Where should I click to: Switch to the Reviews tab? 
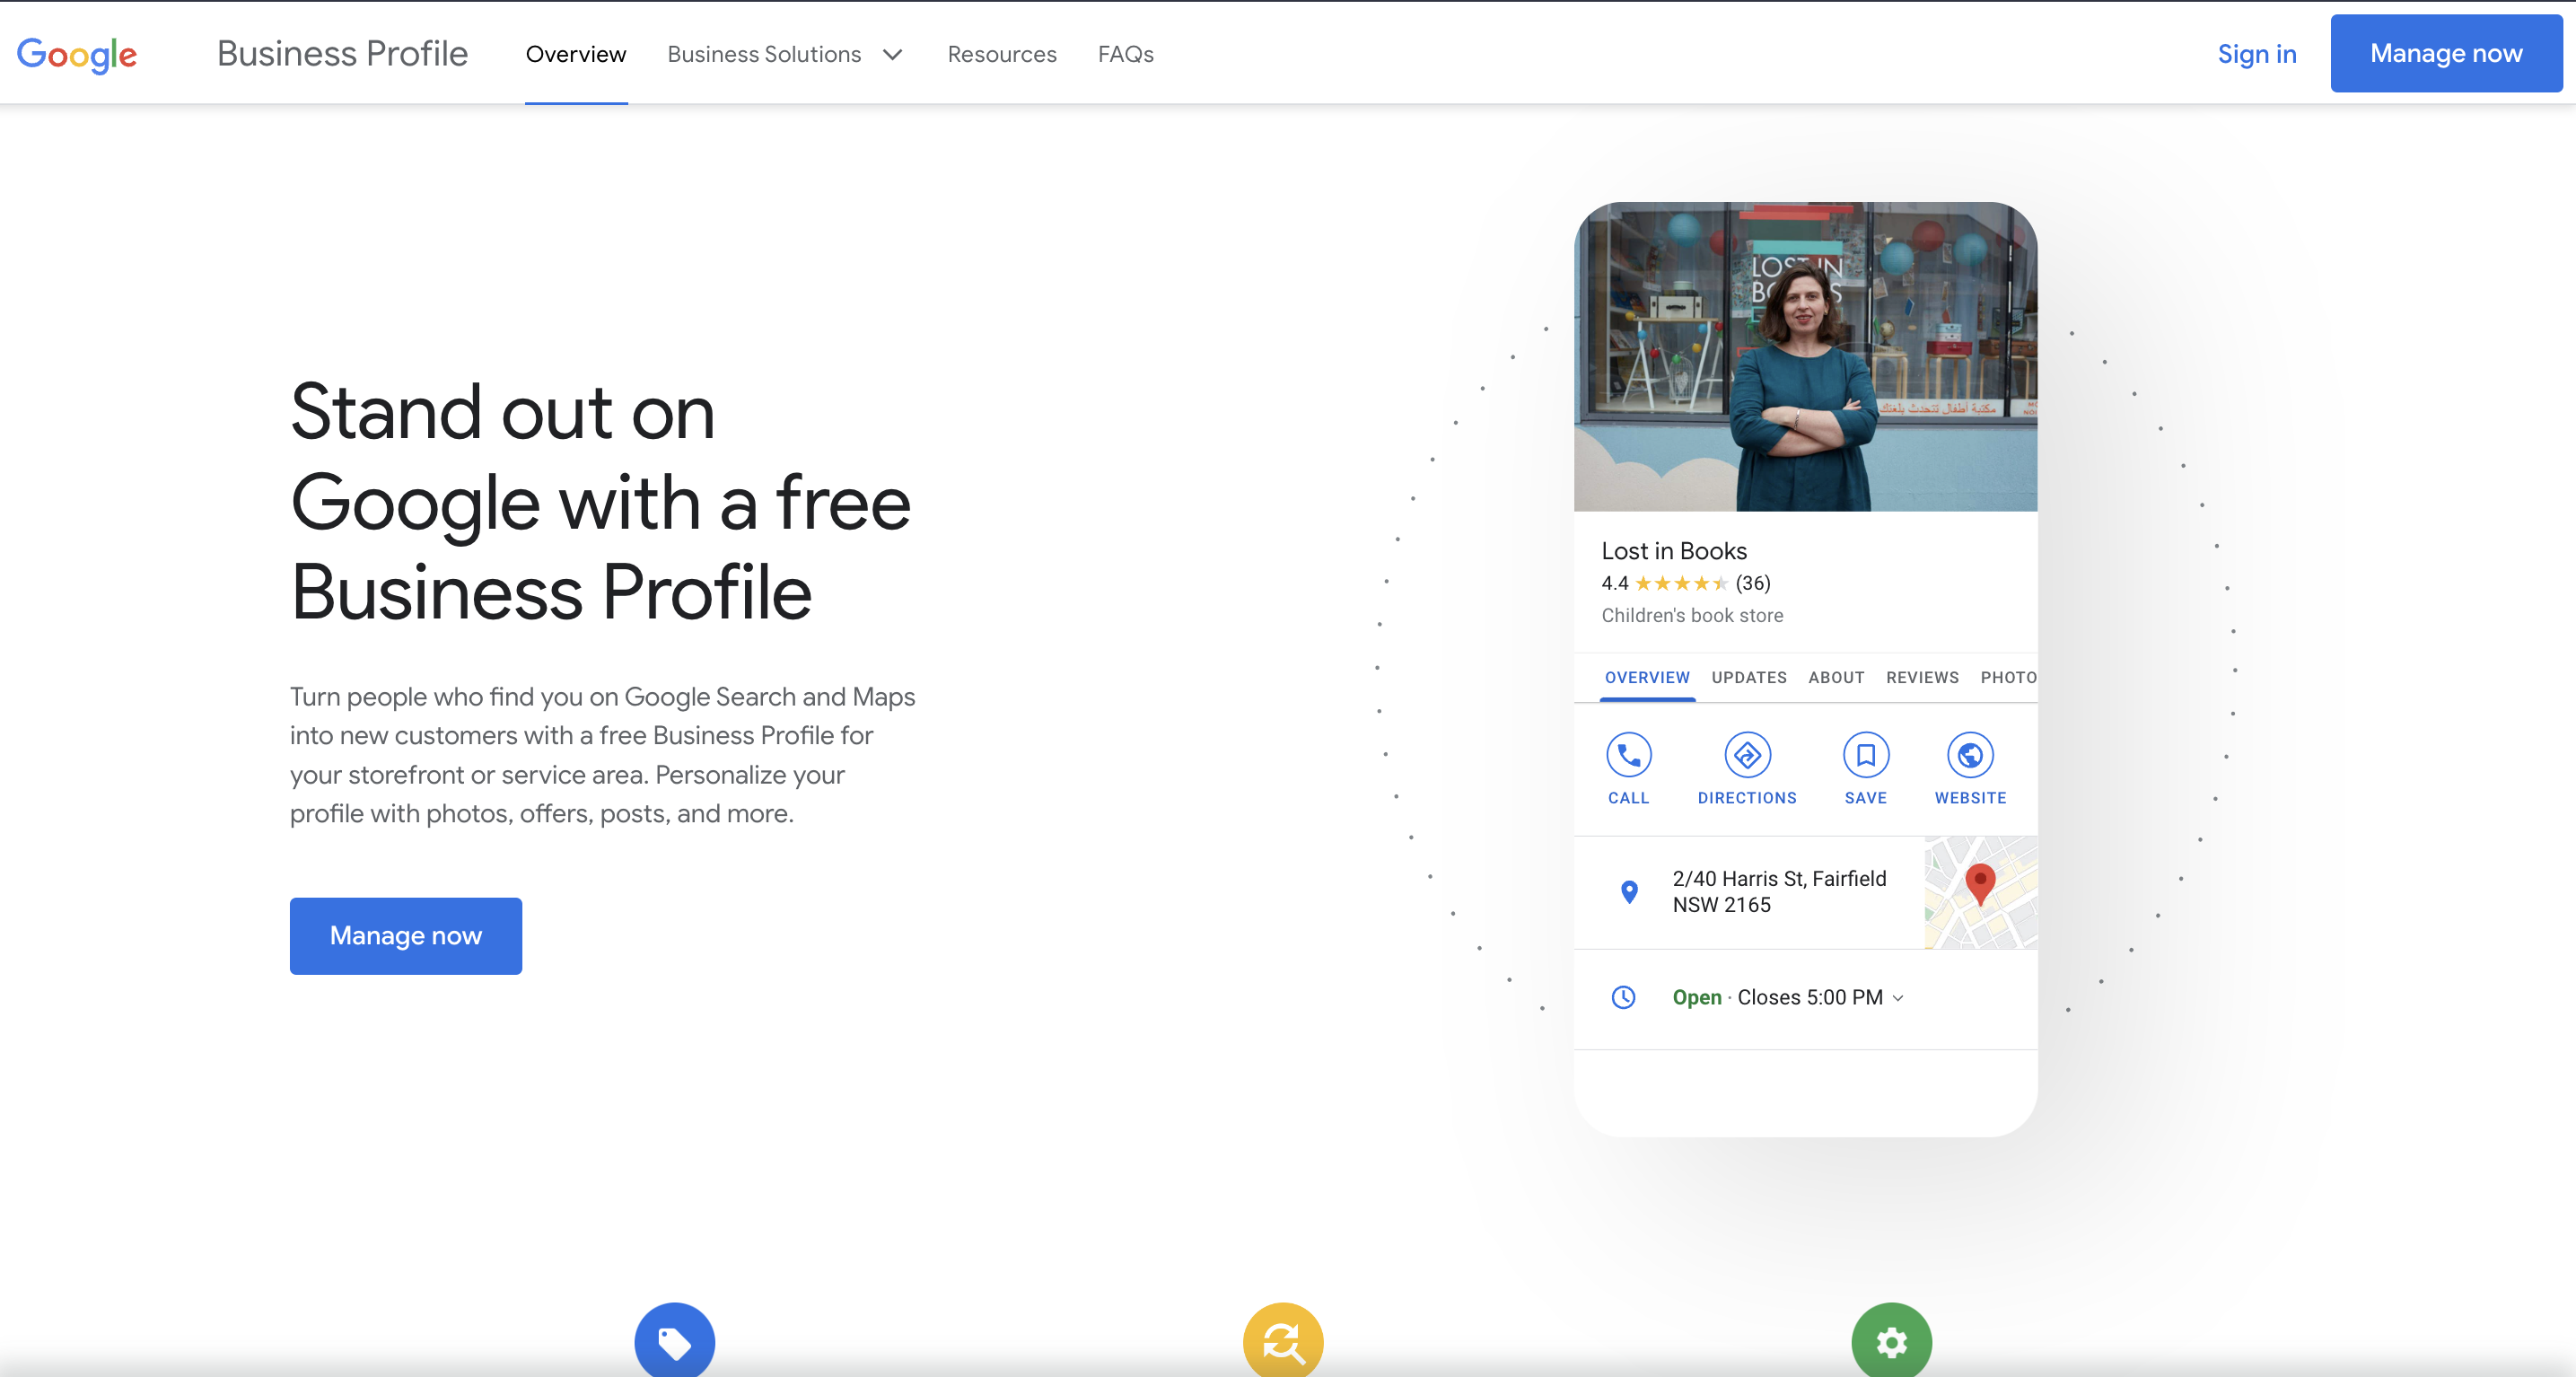(x=1922, y=677)
